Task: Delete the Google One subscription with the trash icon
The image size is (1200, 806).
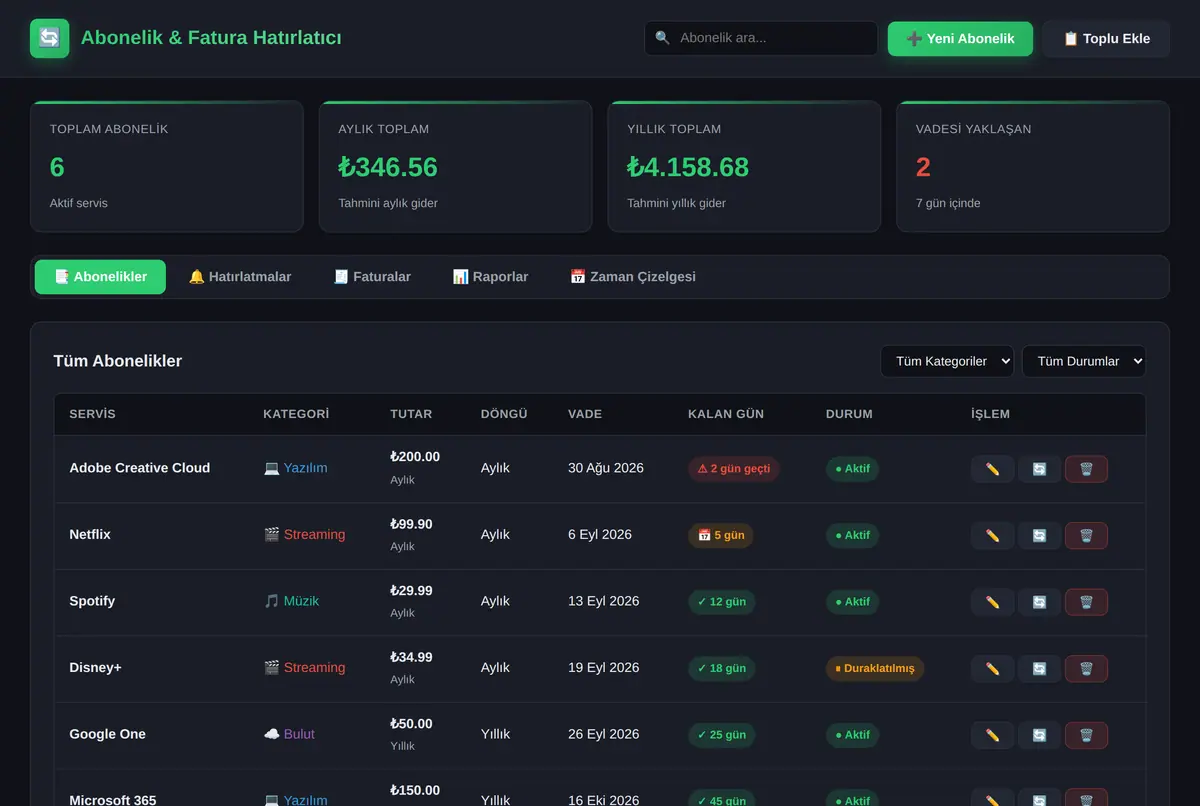Action: [x=1086, y=735]
